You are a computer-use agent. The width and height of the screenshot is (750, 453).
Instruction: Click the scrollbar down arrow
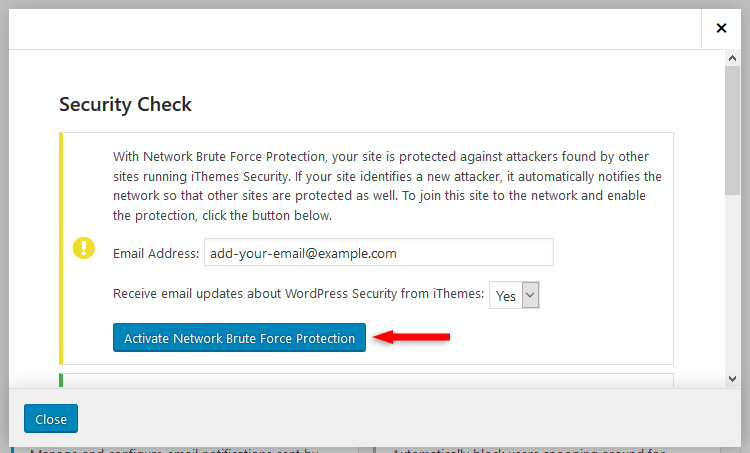coord(732,379)
